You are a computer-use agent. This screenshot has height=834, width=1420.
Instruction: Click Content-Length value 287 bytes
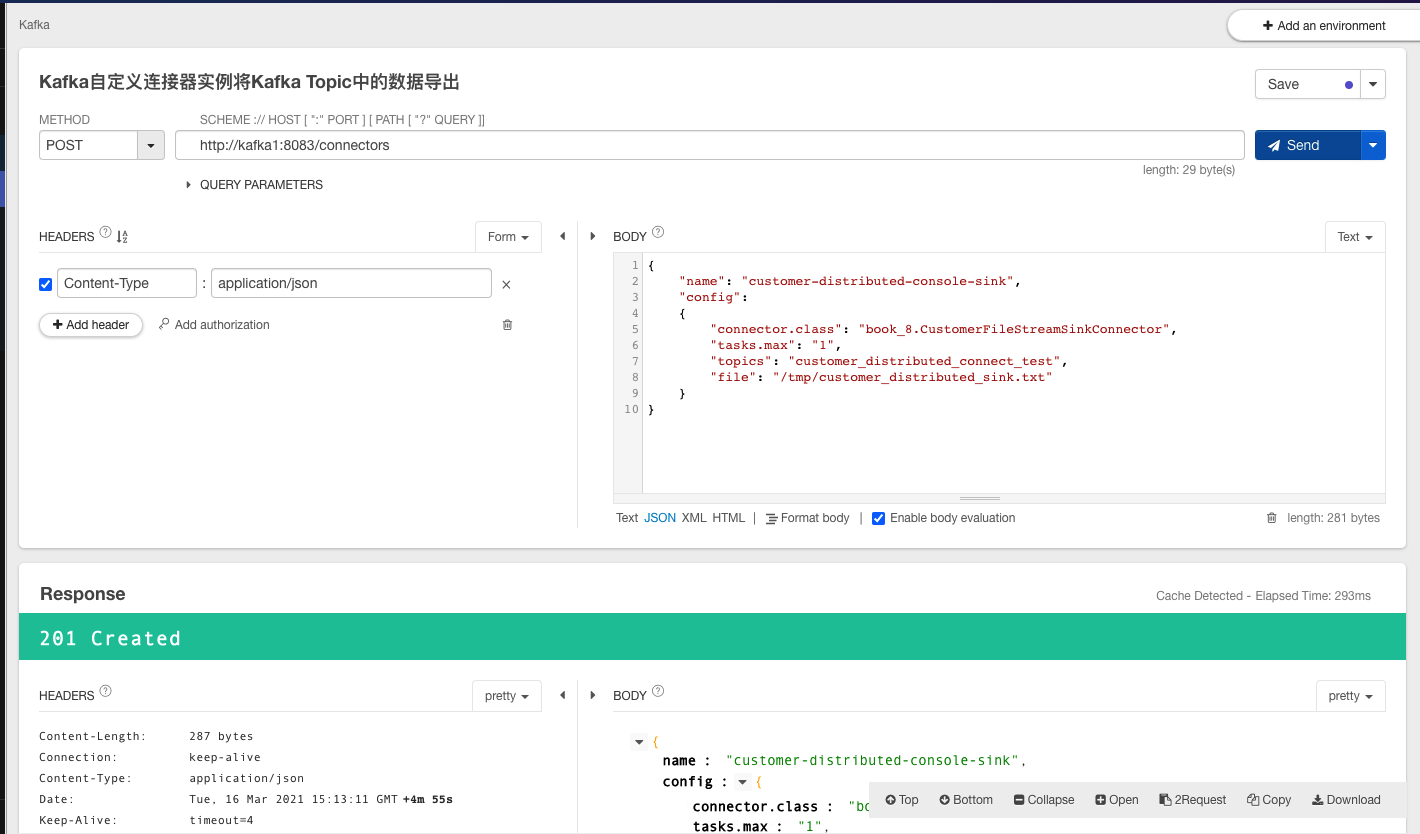221,736
